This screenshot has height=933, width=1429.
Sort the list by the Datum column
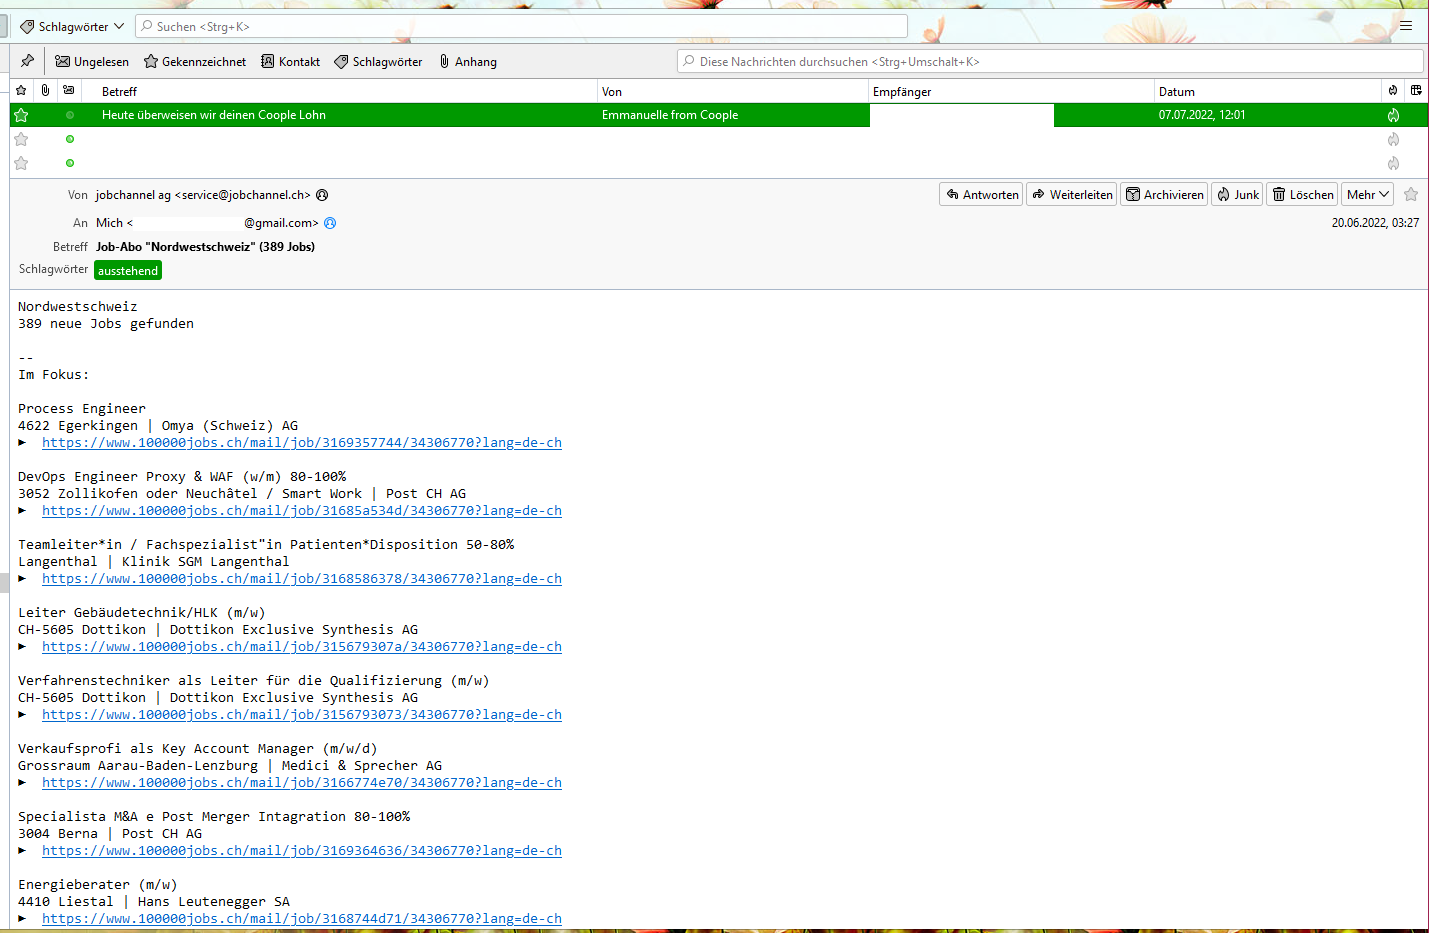pyautogui.click(x=1267, y=91)
